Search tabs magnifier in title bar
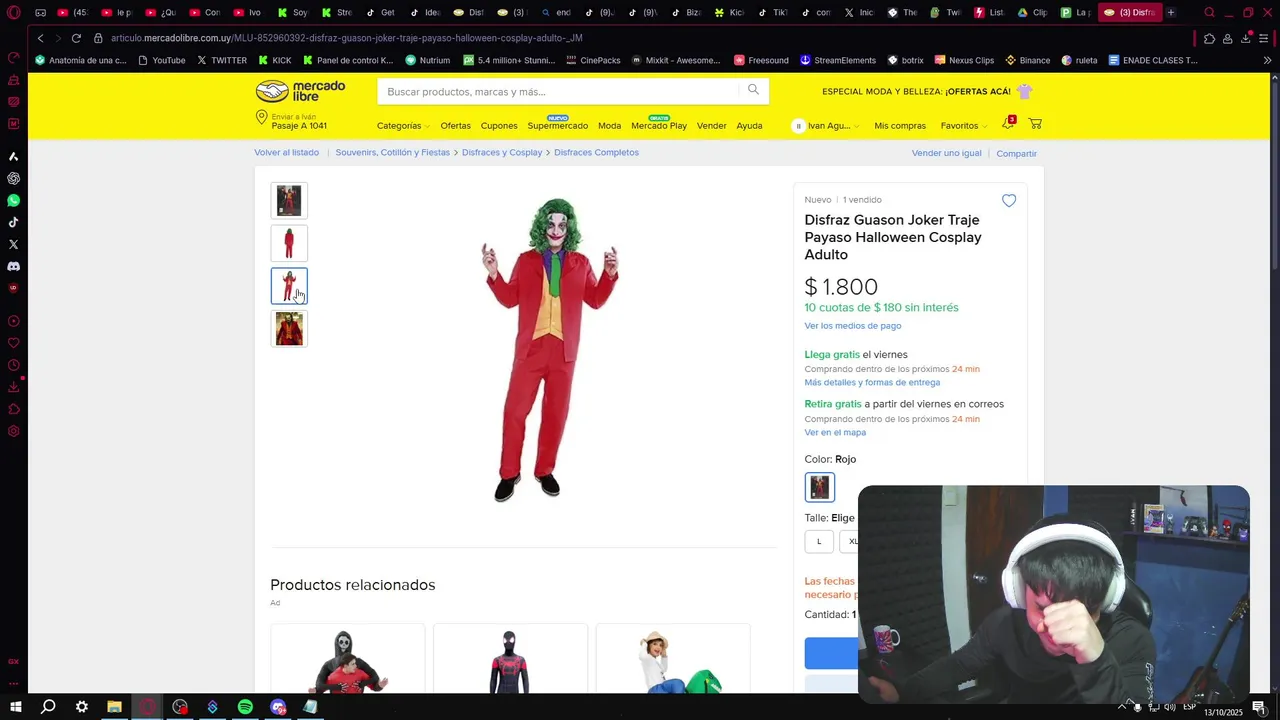Screen dimensions: 1280x720 coord(1209,12)
